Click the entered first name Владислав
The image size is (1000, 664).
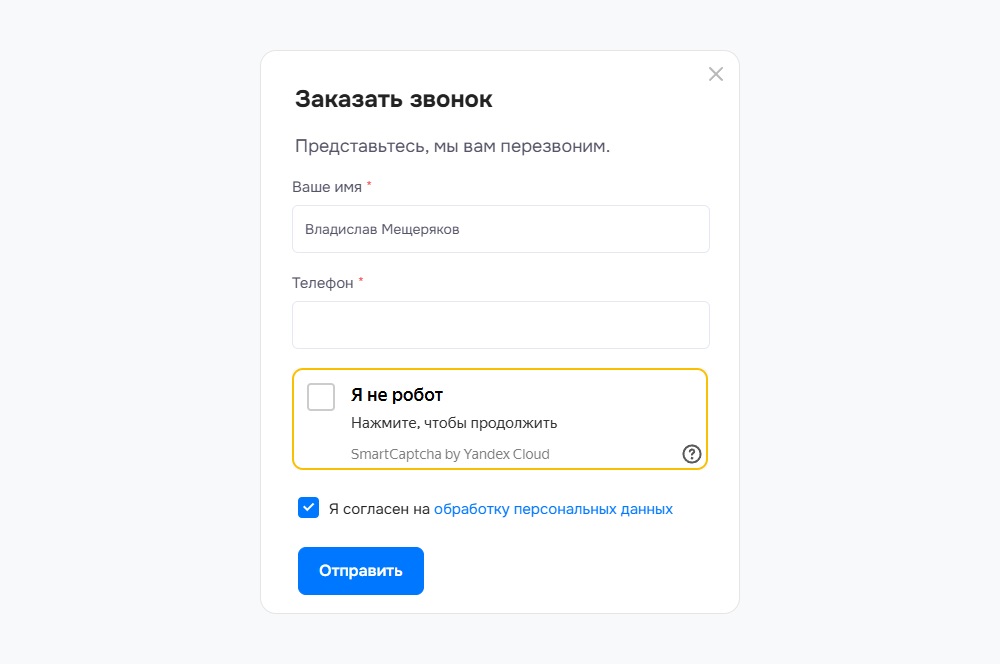341,230
